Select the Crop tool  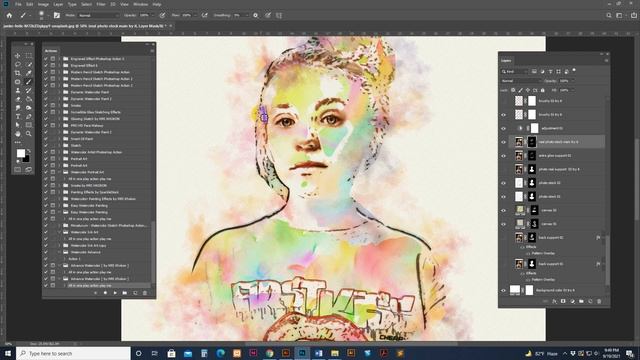pos(18,73)
